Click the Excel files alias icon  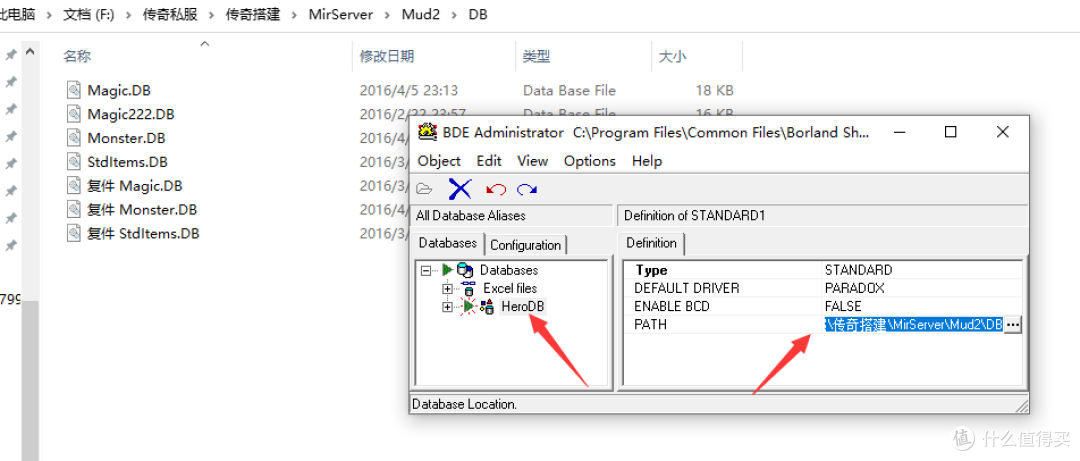click(x=468, y=288)
